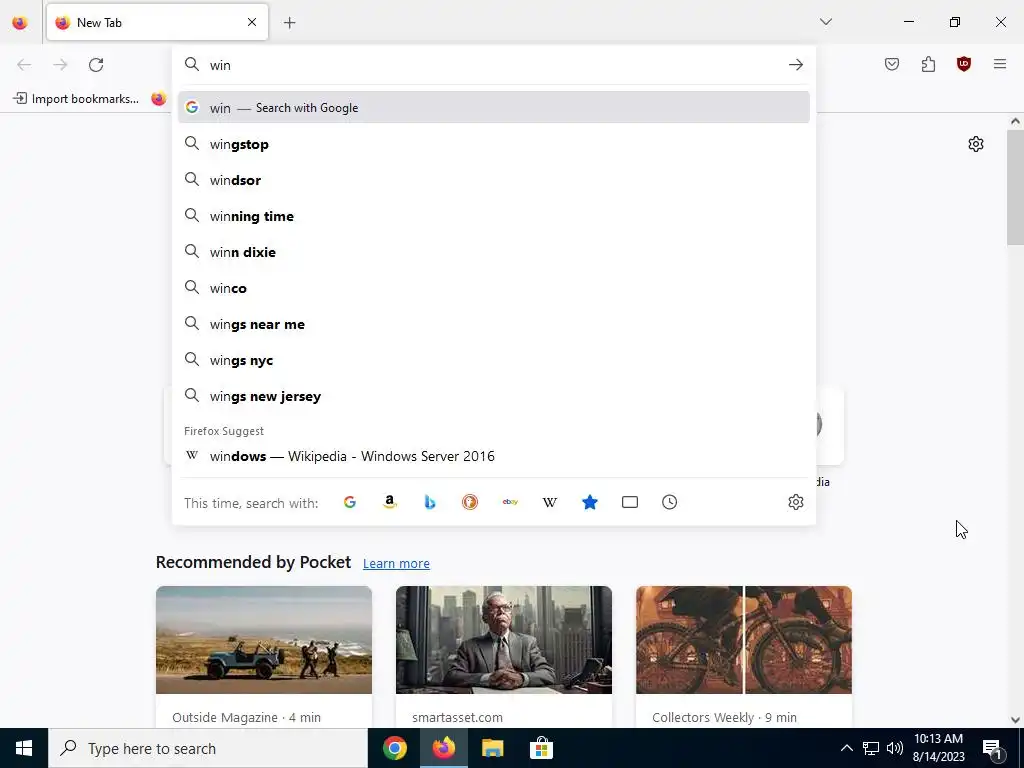
Task: Search bookmarks with the star icon
Action: click(590, 502)
